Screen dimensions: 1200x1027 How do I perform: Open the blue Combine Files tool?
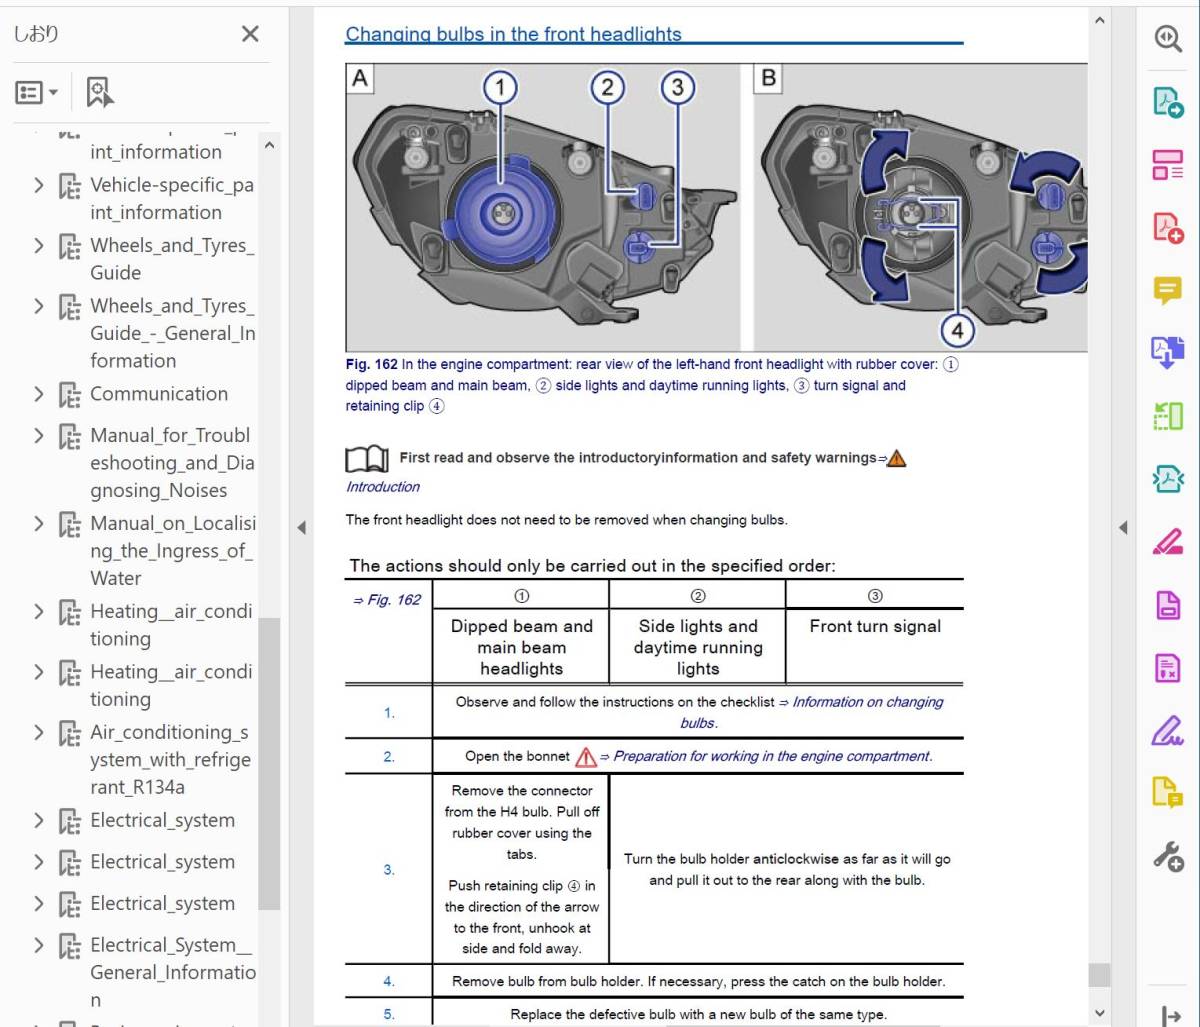[x=1167, y=353]
